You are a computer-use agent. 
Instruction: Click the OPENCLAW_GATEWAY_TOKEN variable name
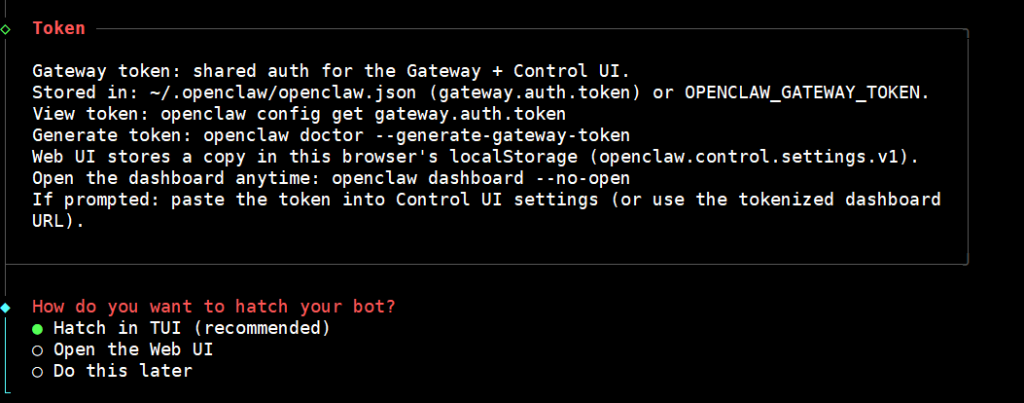pyautogui.click(x=807, y=92)
